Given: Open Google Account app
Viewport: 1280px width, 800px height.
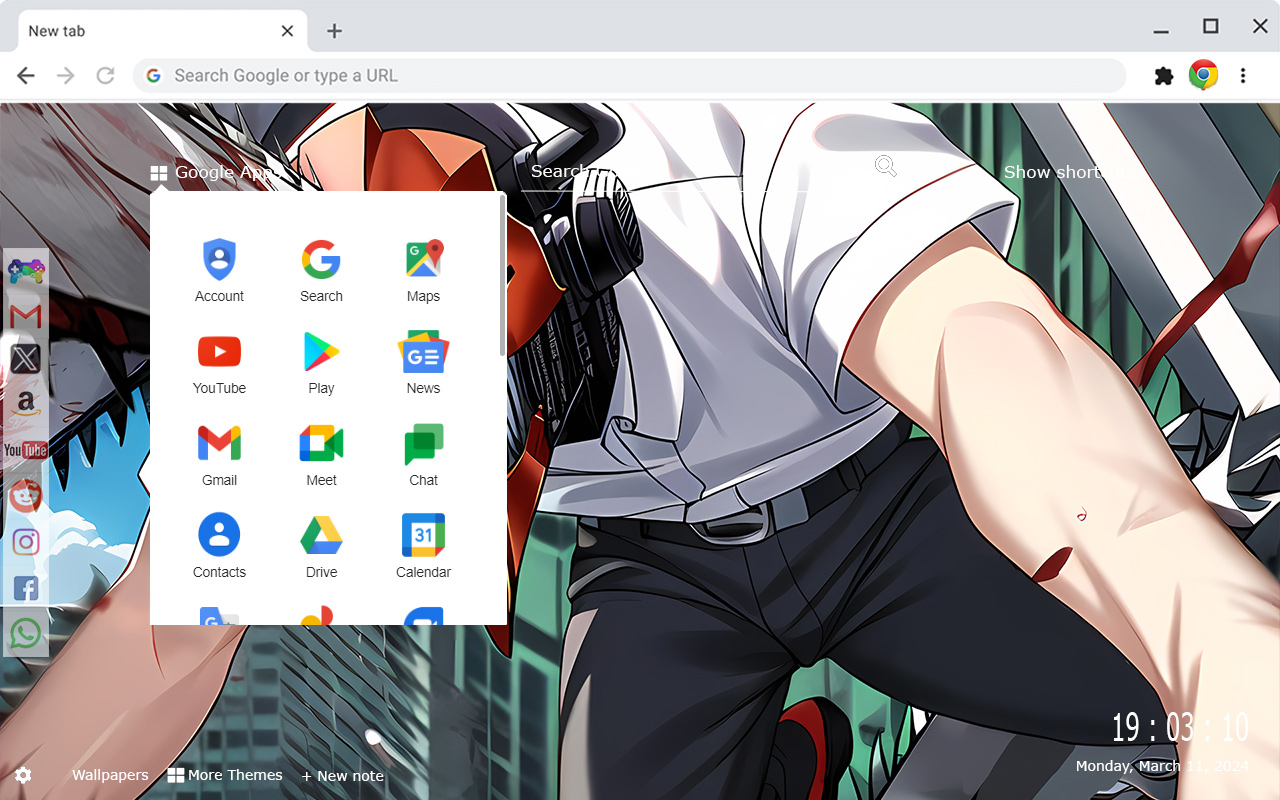Looking at the screenshot, I should pos(219,271).
